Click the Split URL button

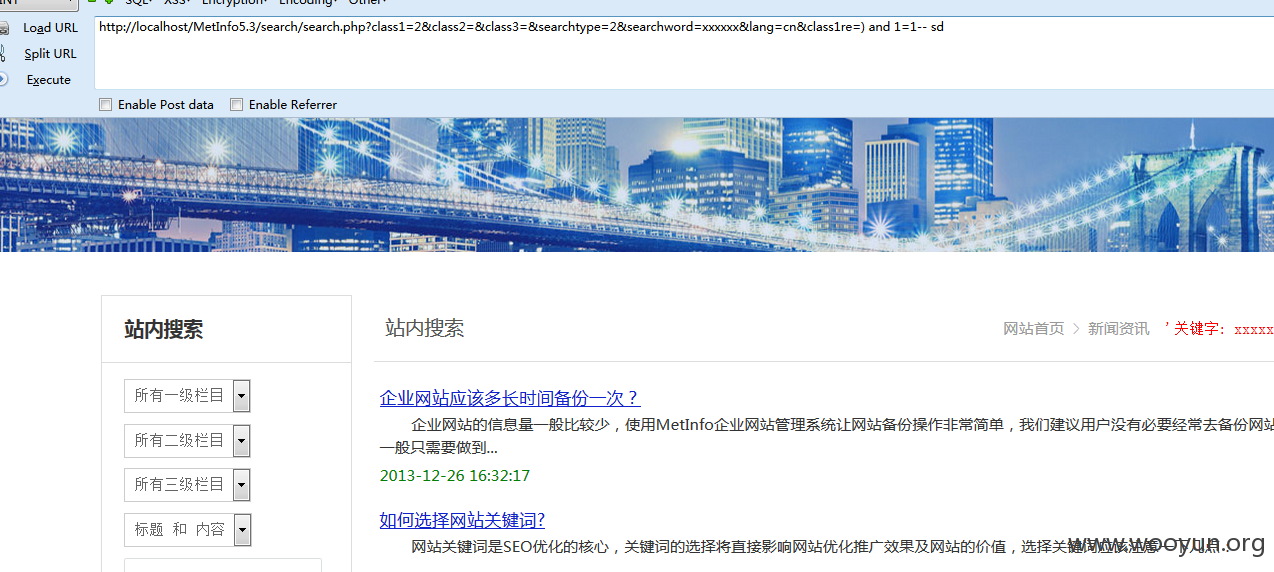coord(50,54)
